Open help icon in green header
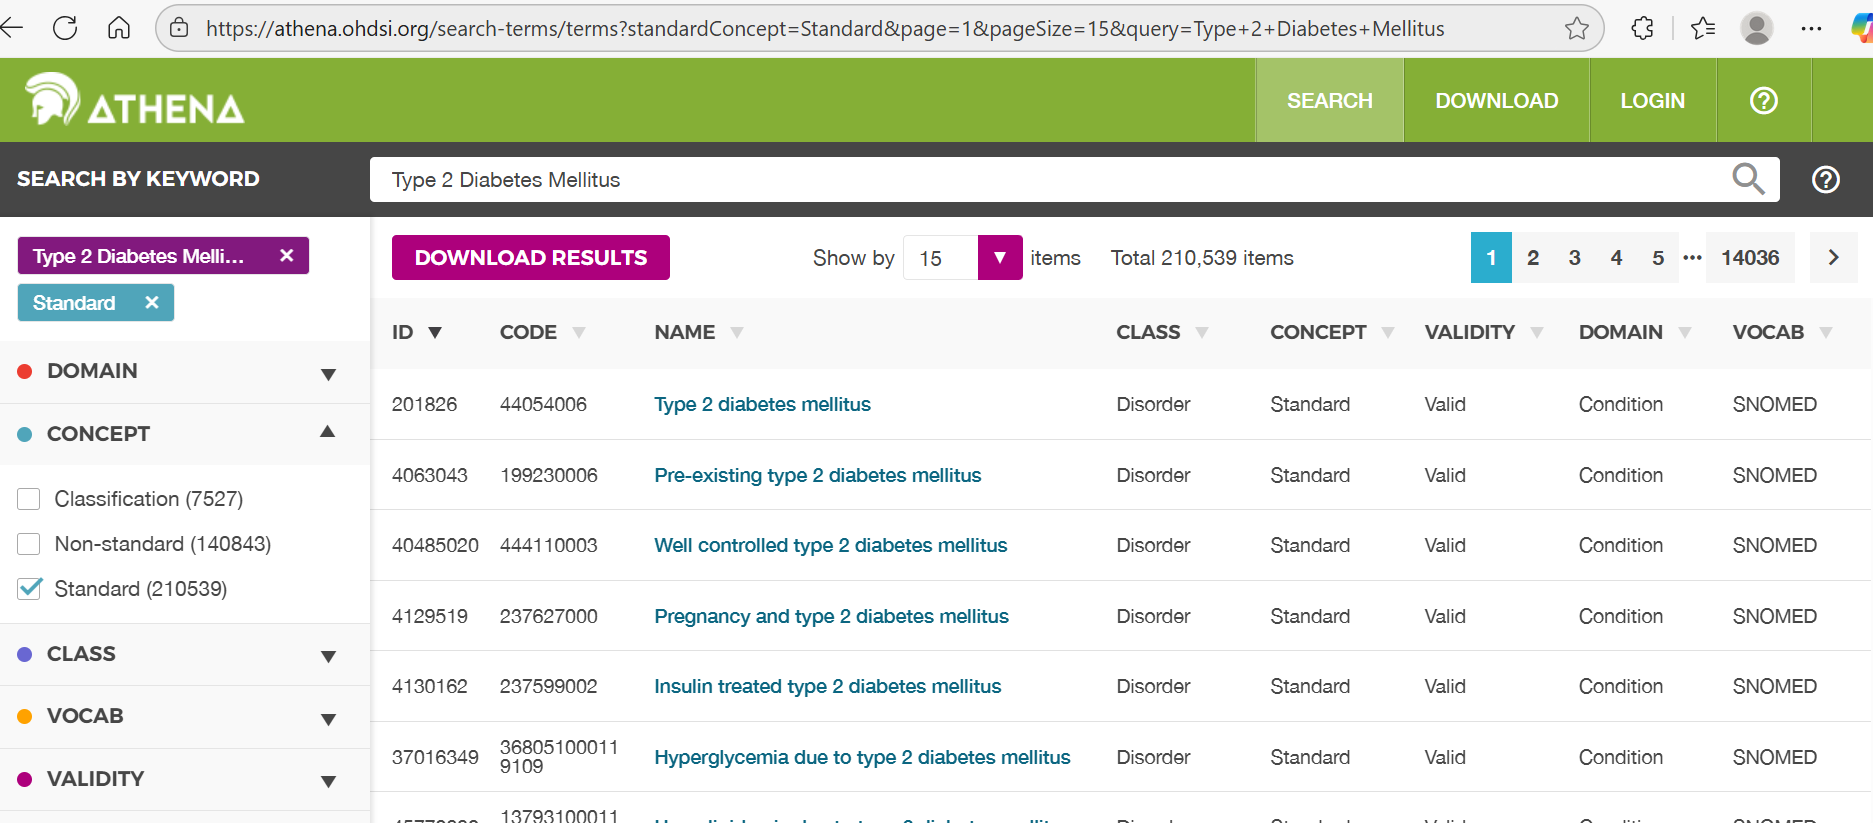 [1764, 100]
